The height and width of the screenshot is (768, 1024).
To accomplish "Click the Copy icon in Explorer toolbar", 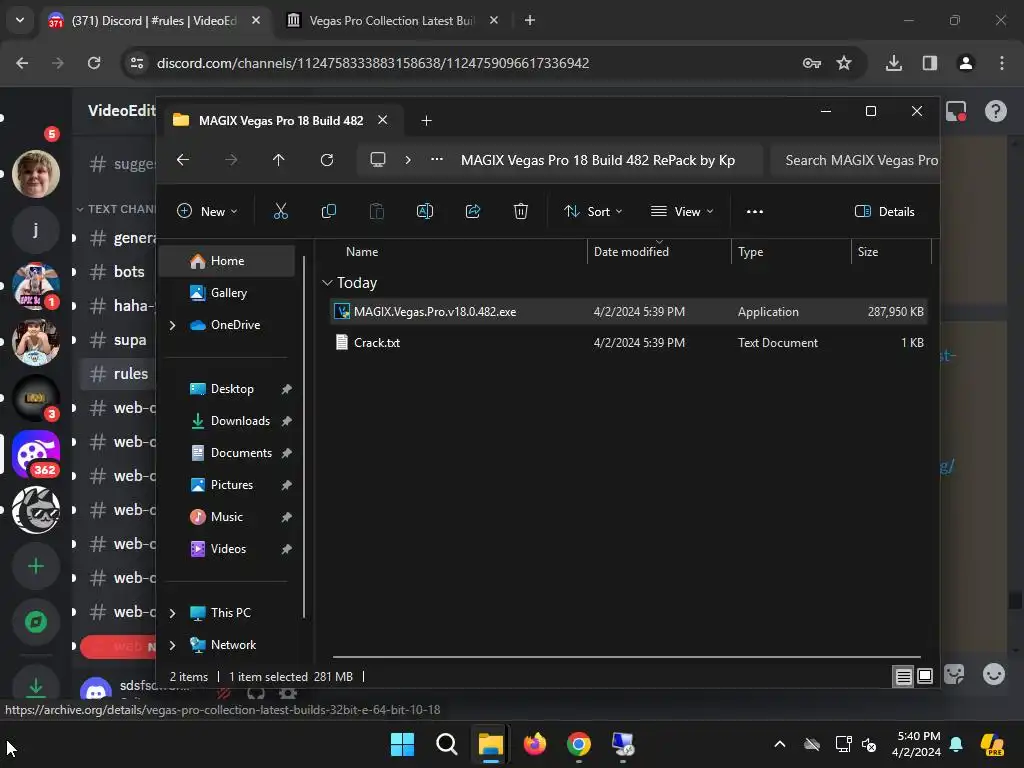I will coord(328,211).
